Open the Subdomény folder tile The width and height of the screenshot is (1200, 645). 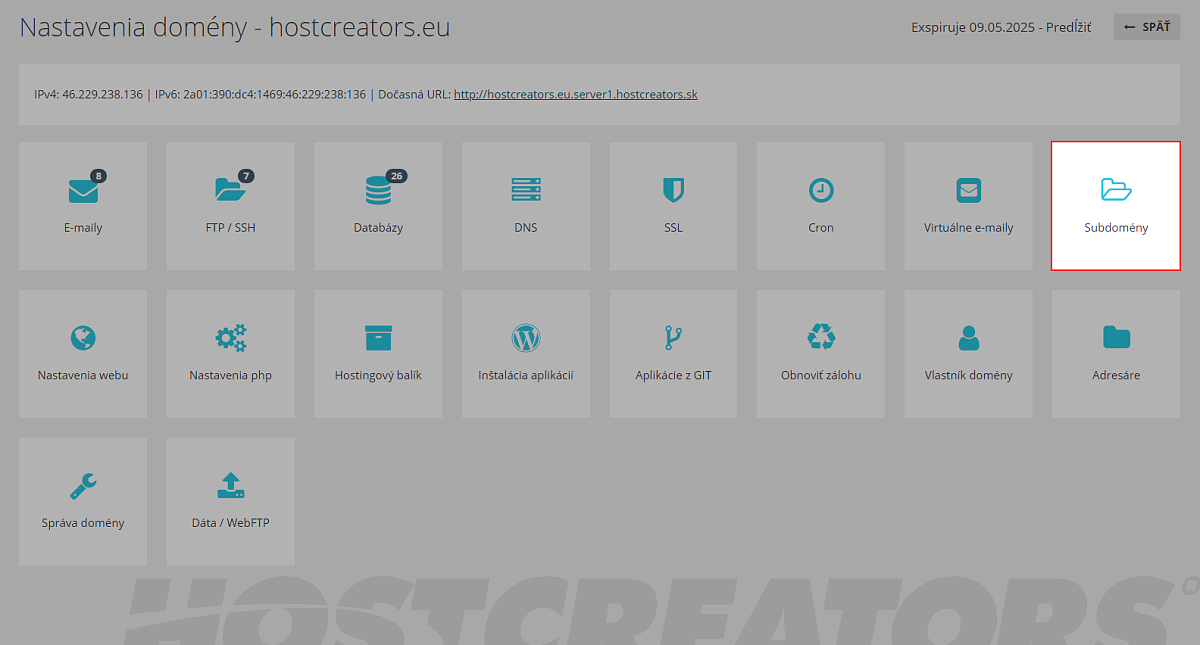click(x=1116, y=206)
